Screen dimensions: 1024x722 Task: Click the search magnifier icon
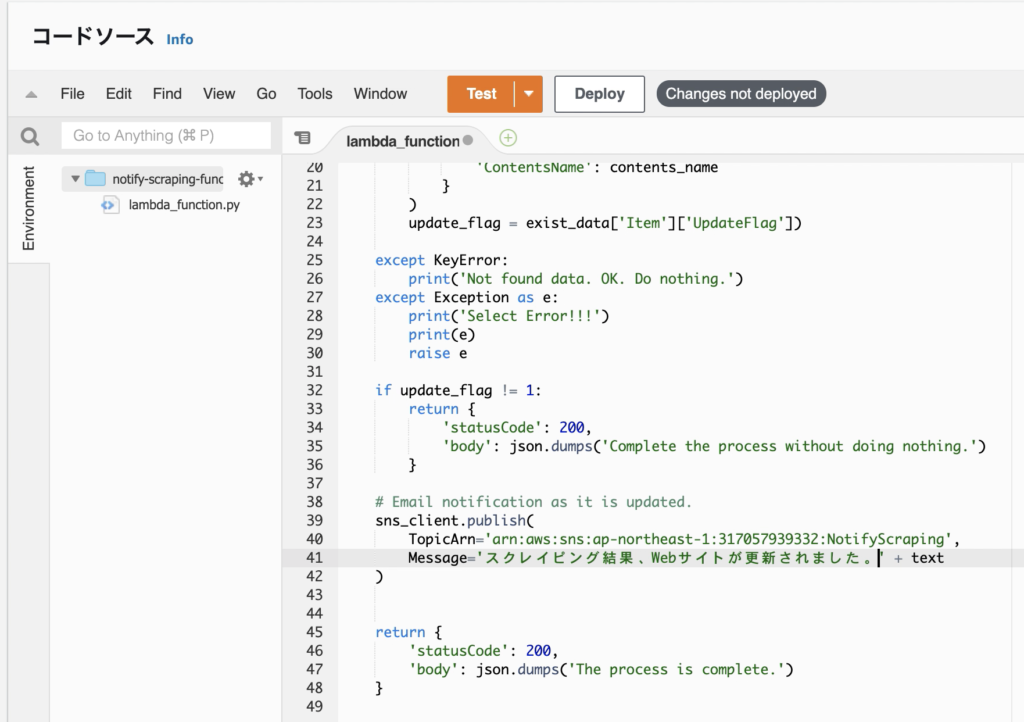29,136
